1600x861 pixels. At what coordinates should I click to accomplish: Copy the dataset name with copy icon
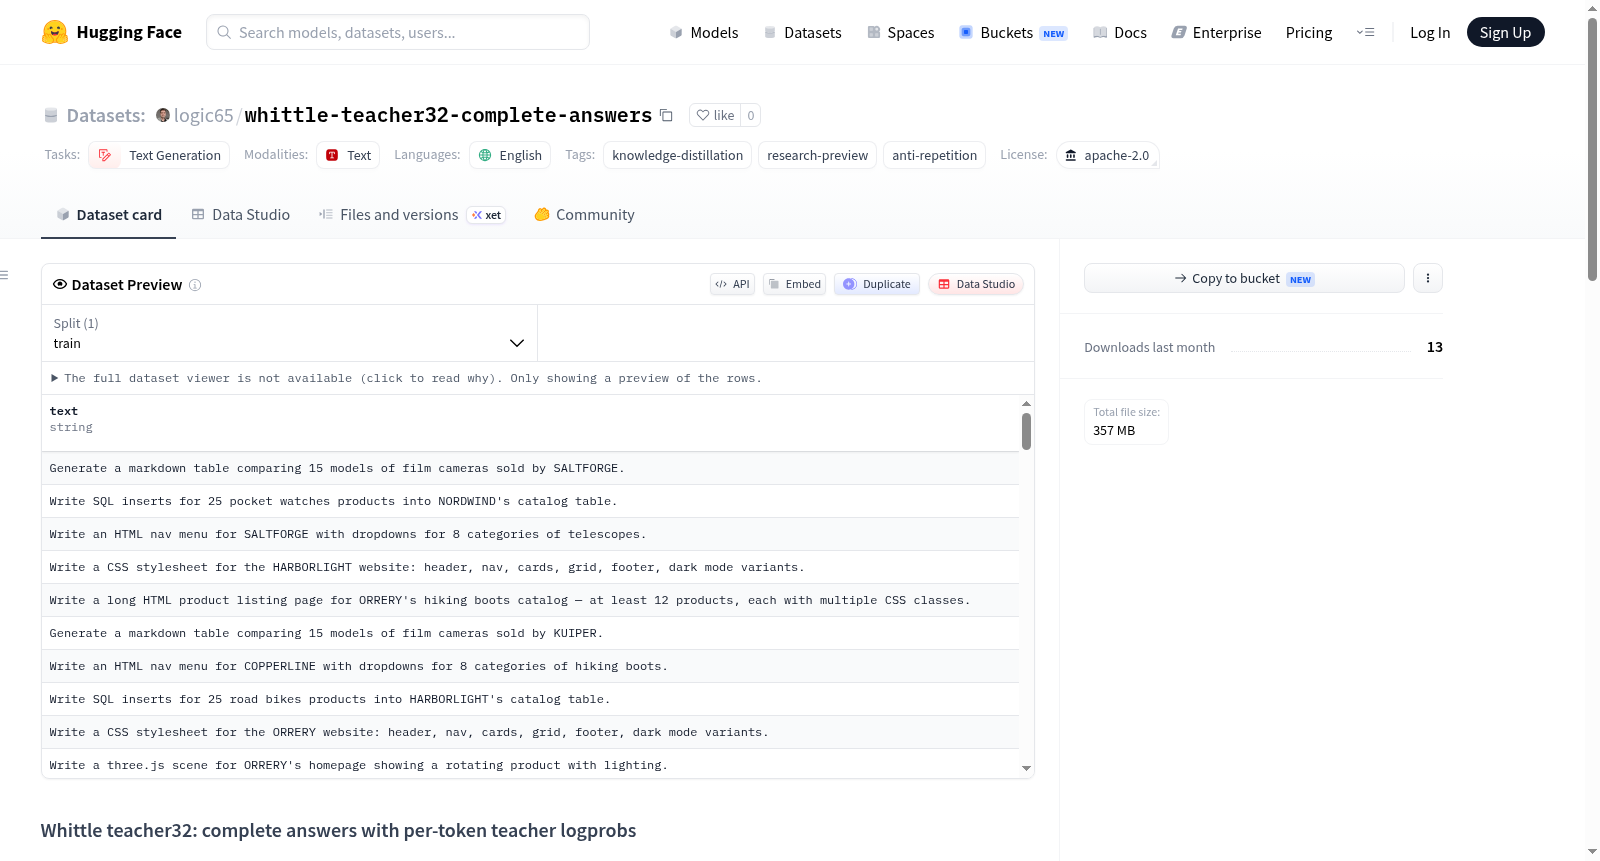(x=667, y=115)
